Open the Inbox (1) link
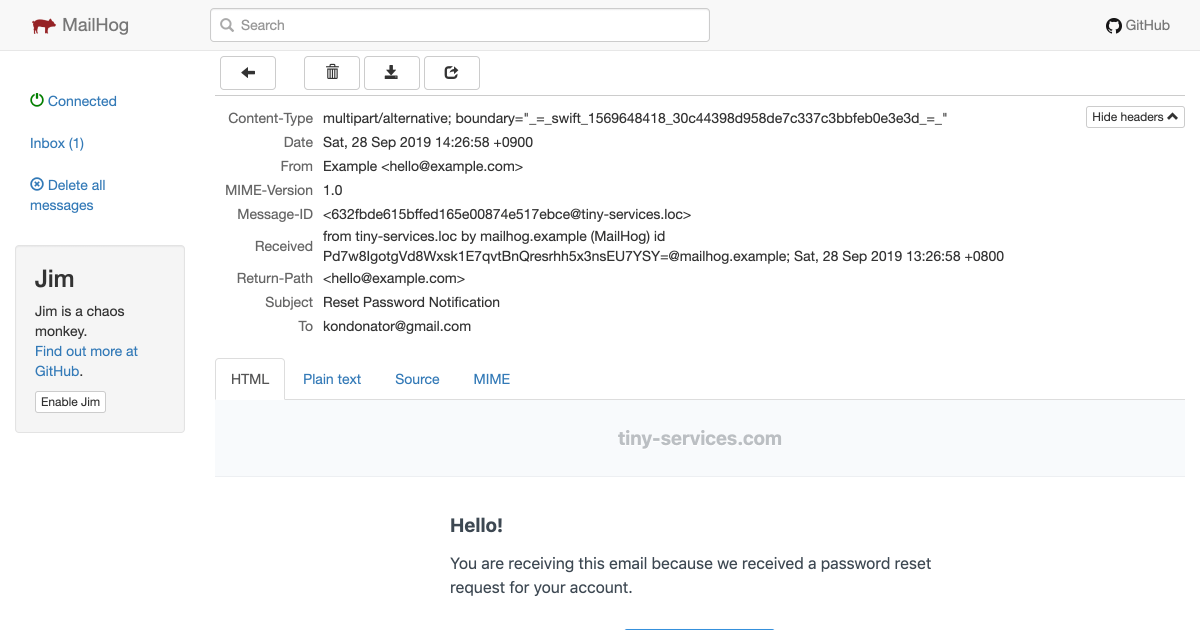This screenshot has width=1200, height=630. coord(56,143)
